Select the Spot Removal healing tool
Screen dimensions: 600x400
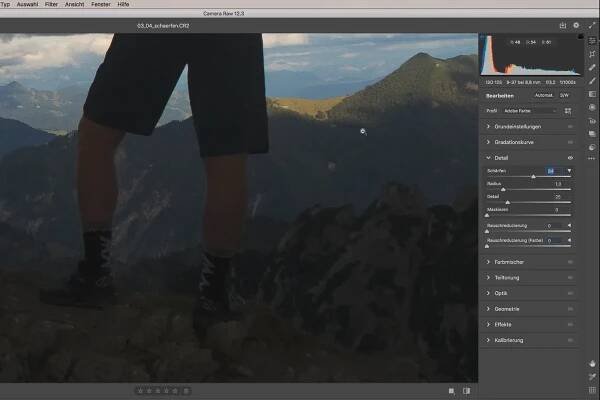(x=593, y=67)
